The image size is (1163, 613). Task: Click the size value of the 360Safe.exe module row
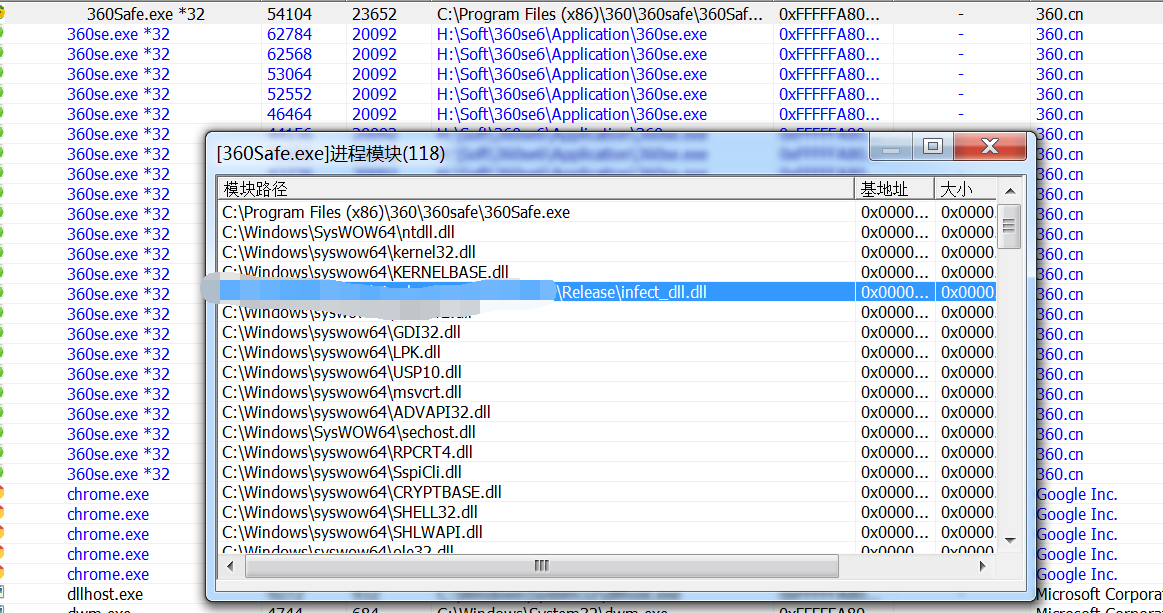pos(967,212)
